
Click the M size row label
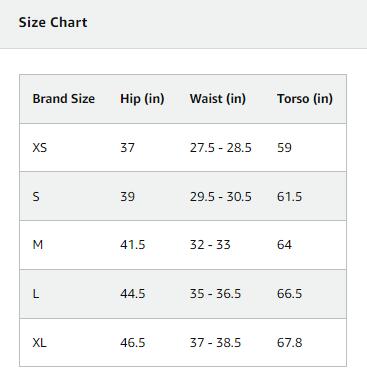coord(38,245)
